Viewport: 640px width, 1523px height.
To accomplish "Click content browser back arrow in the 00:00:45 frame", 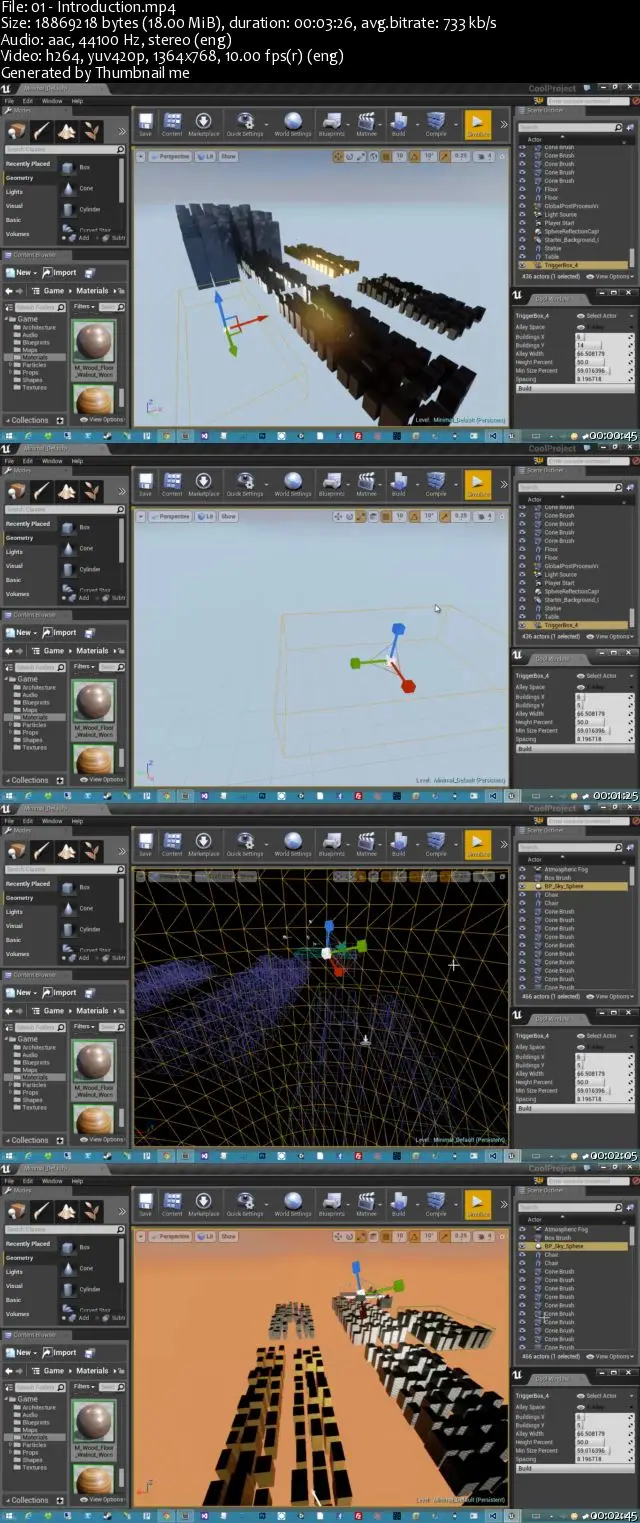I will click(10, 291).
